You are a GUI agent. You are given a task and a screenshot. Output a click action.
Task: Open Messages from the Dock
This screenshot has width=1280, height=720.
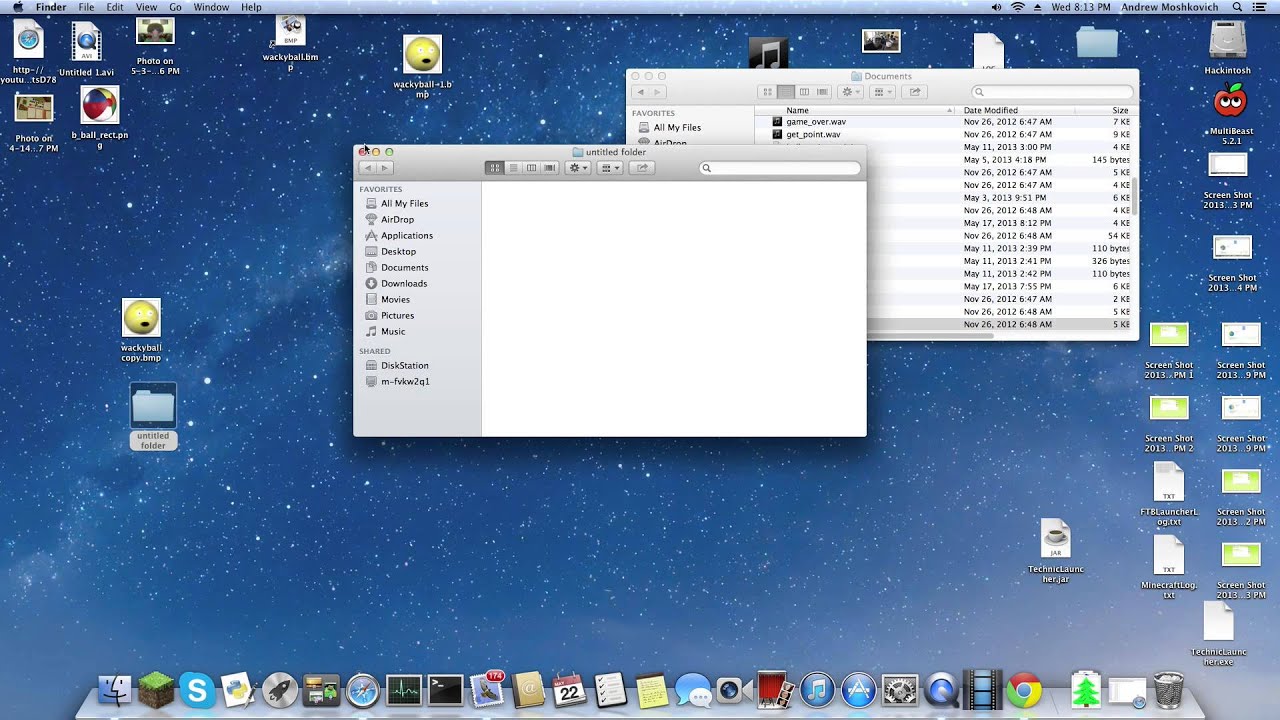(693, 690)
